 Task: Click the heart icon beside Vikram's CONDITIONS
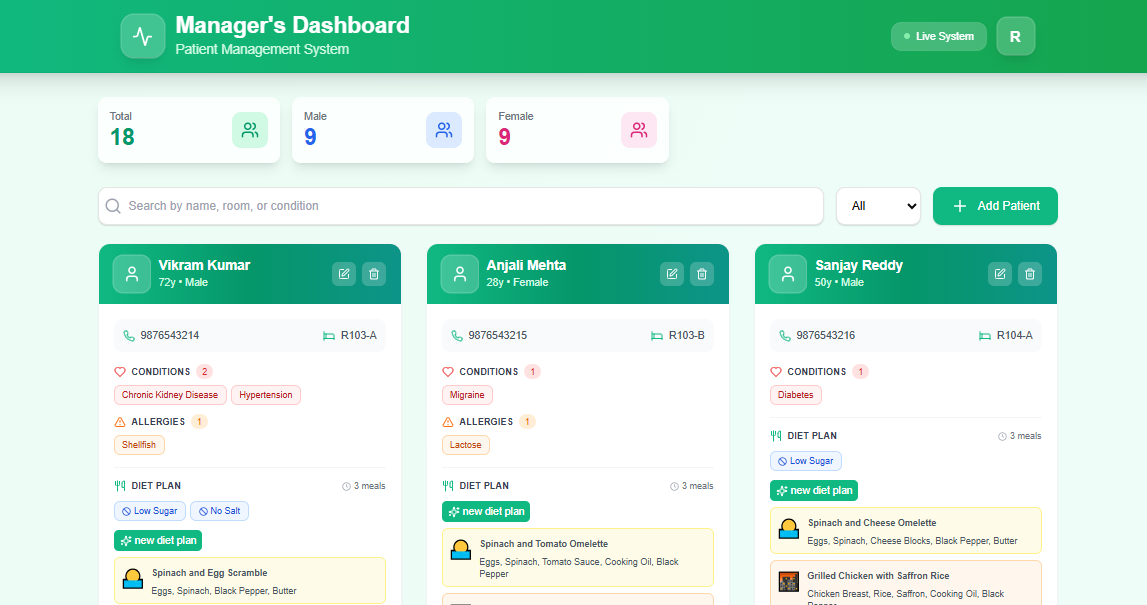[118, 371]
